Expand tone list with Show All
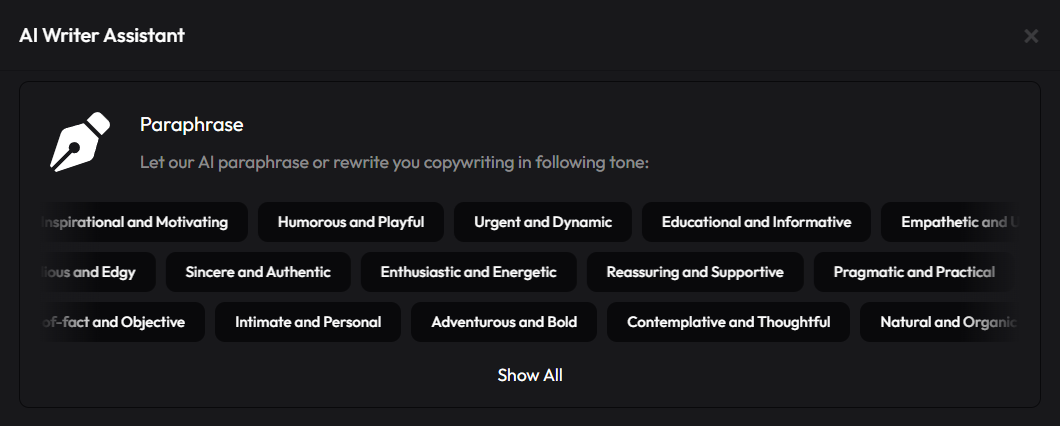 (x=530, y=375)
